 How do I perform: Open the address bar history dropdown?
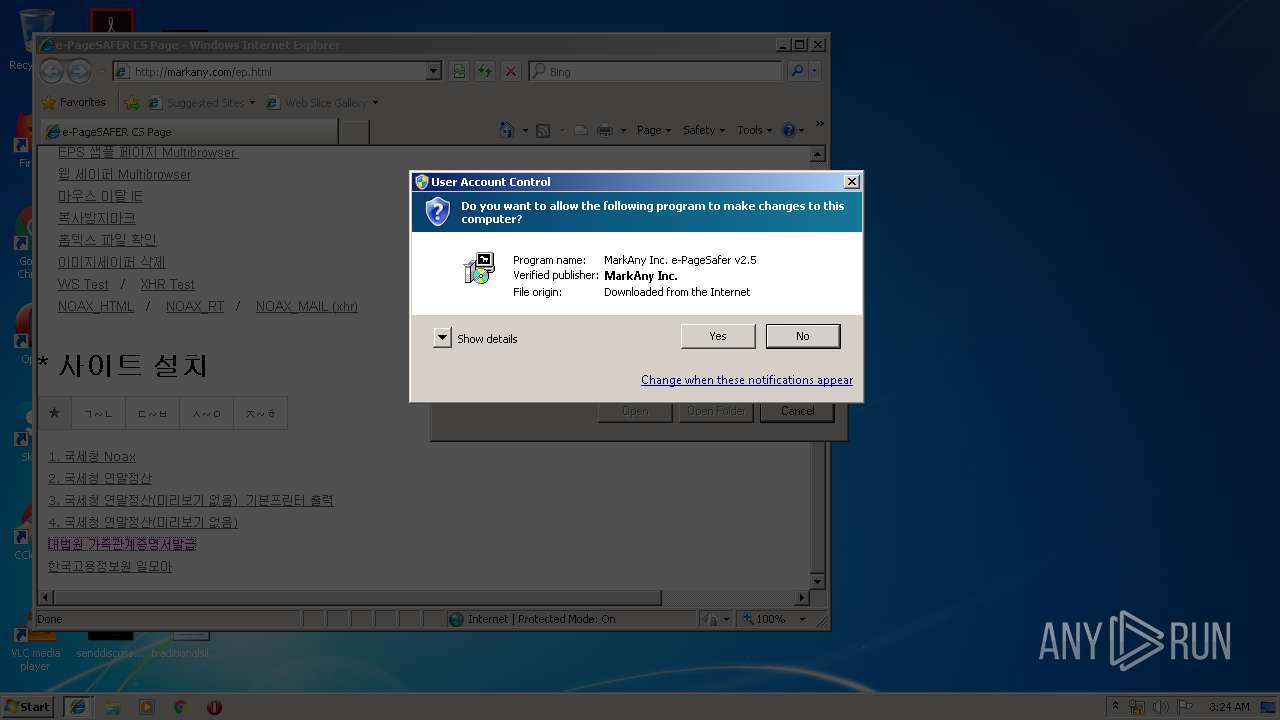(x=433, y=71)
